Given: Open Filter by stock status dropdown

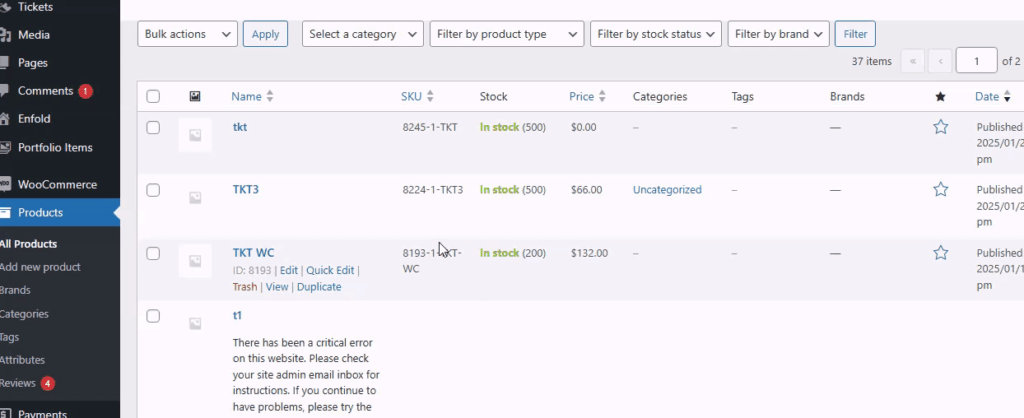Looking at the screenshot, I should click(655, 34).
